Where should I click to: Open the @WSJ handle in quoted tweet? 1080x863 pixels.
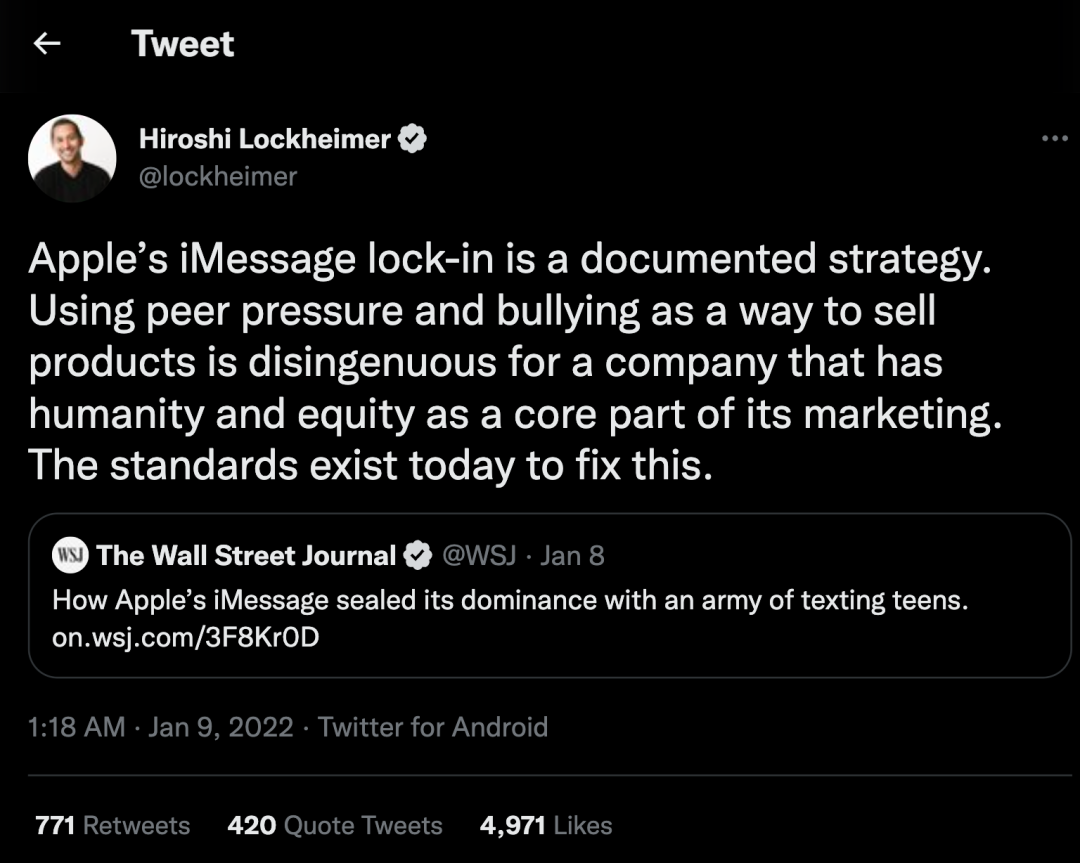[x=479, y=555]
